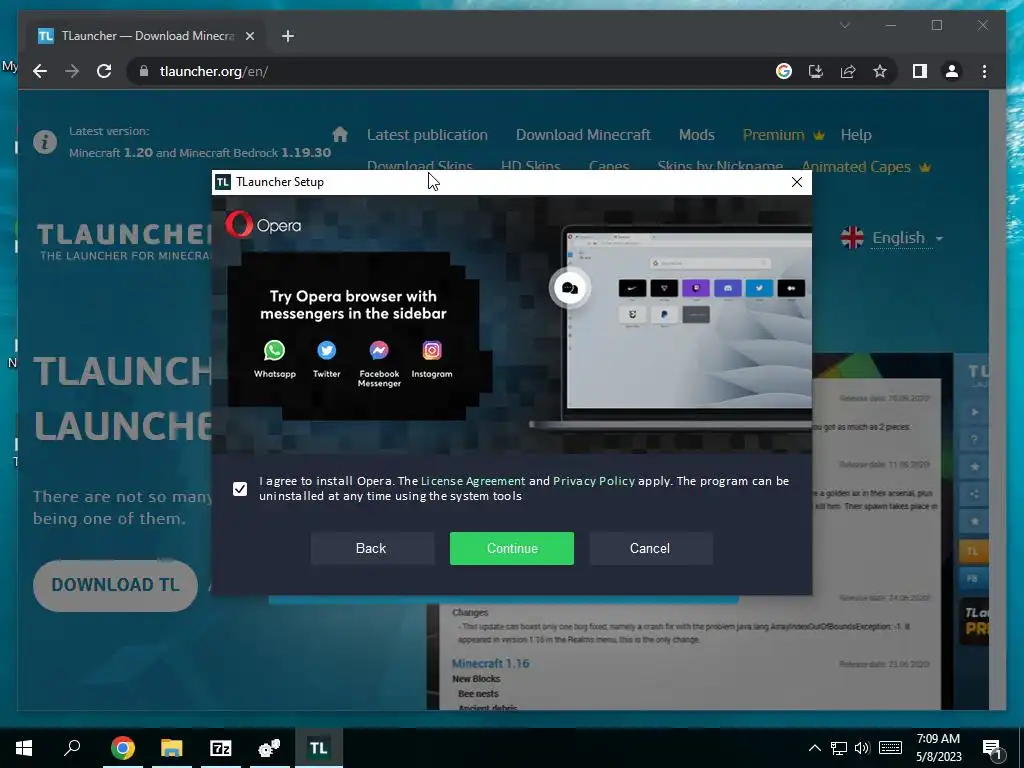
Task: Open Chrome three-dot menu
Action: pyautogui.click(x=984, y=71)
